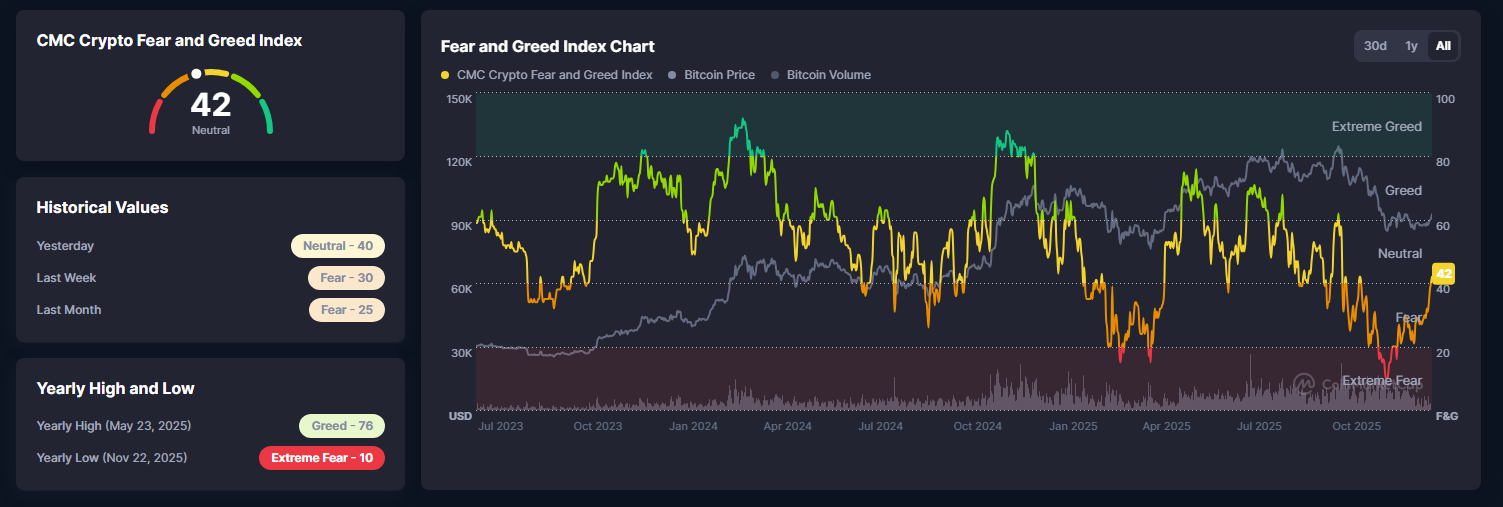Select the 30d time range tab
The image size is (1503, 507).
[1375, 46]
